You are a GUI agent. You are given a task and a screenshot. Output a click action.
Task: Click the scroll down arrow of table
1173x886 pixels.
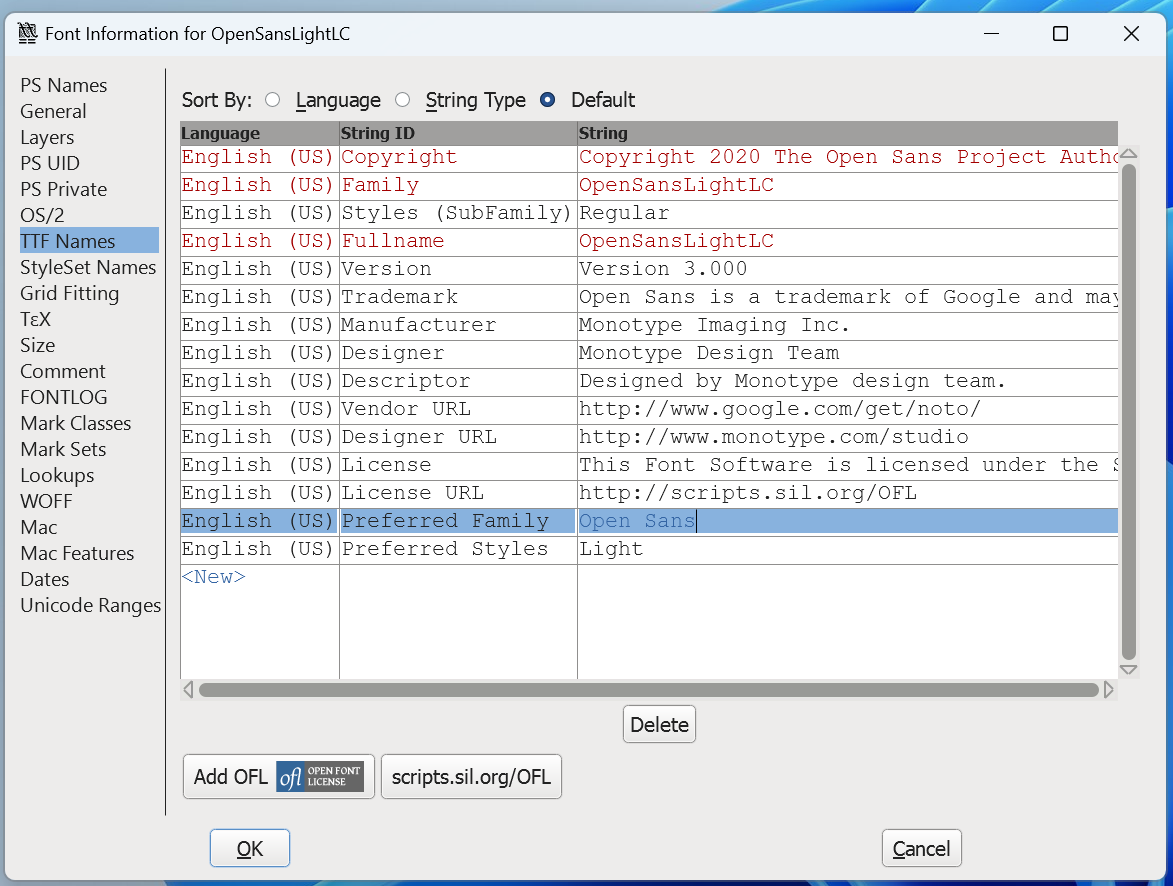coord(1128,669)
